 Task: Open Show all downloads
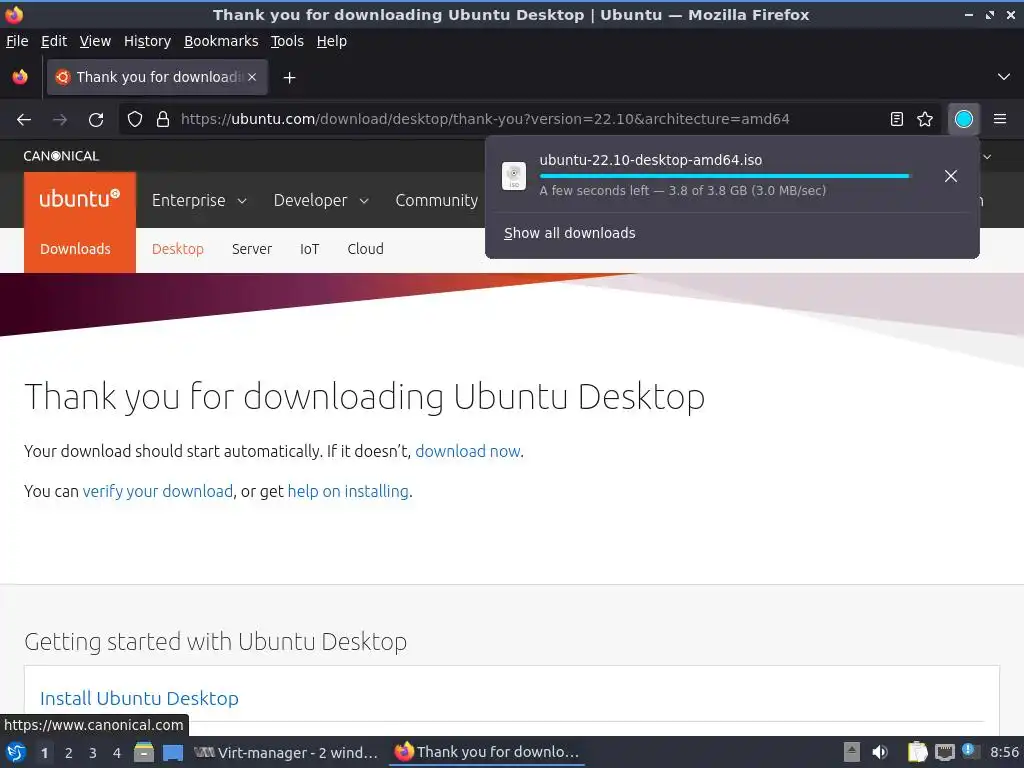[x=569, y=233]
